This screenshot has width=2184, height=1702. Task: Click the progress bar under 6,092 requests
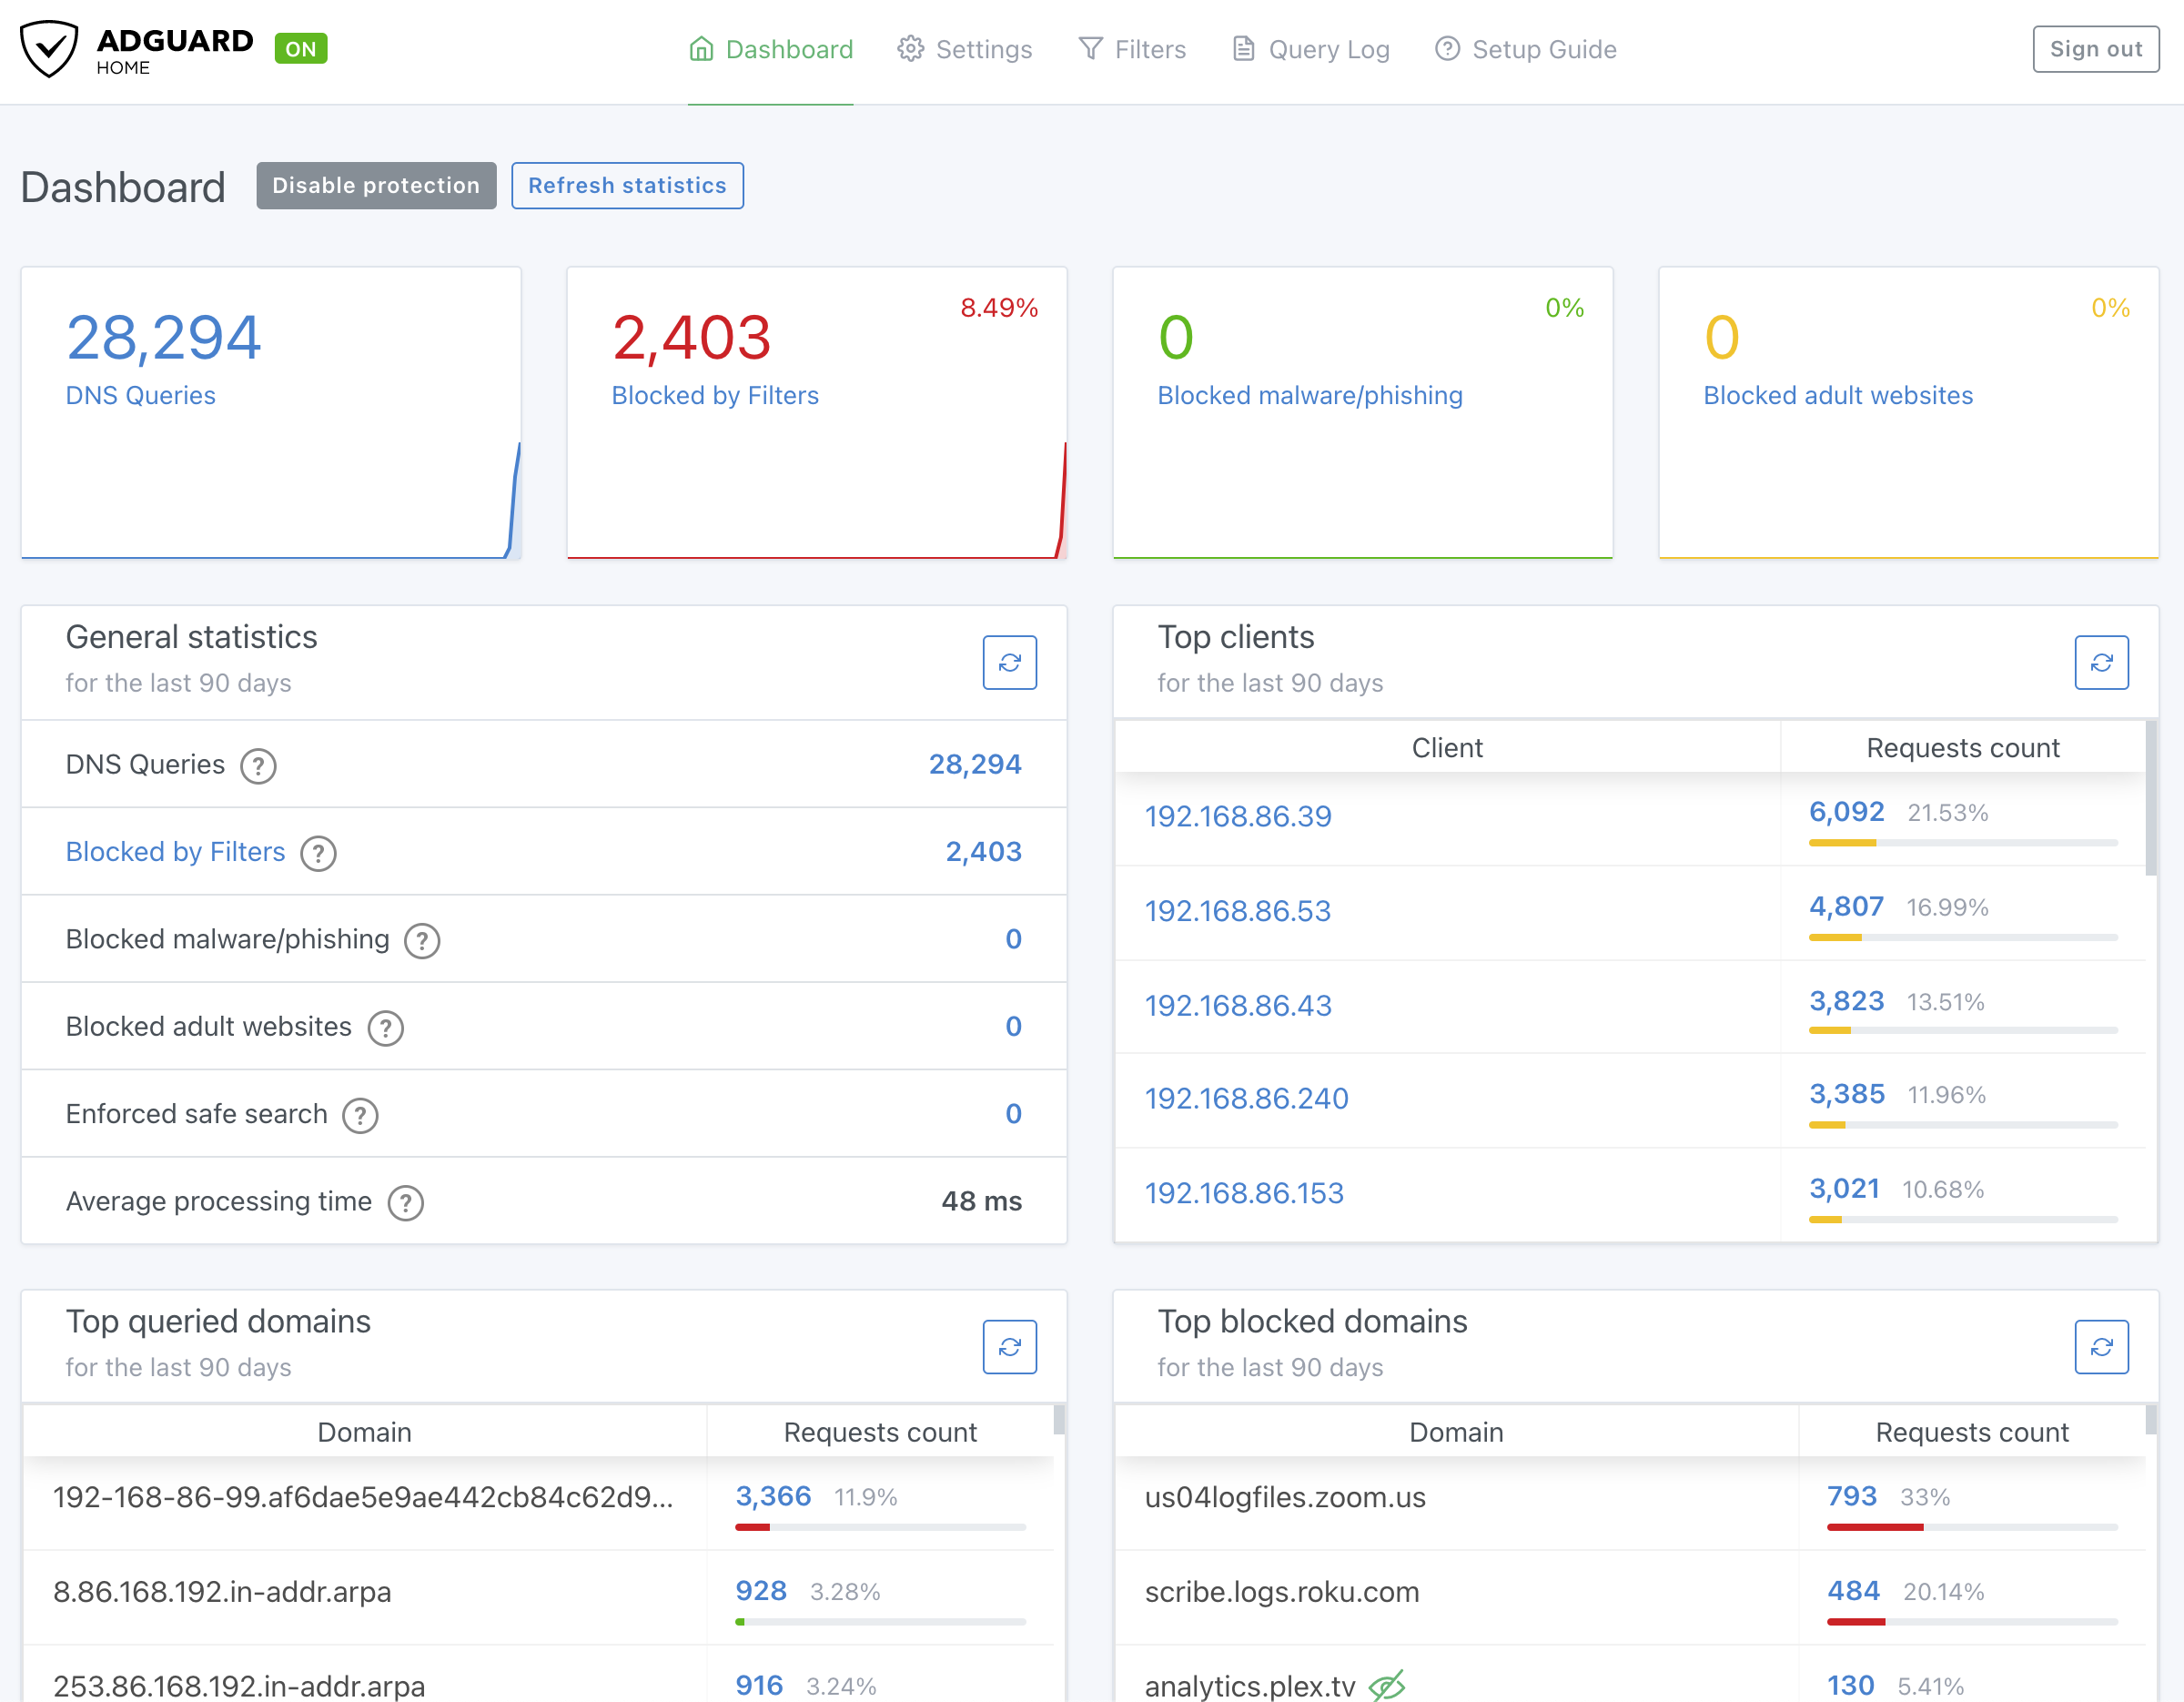[1963, 843]
